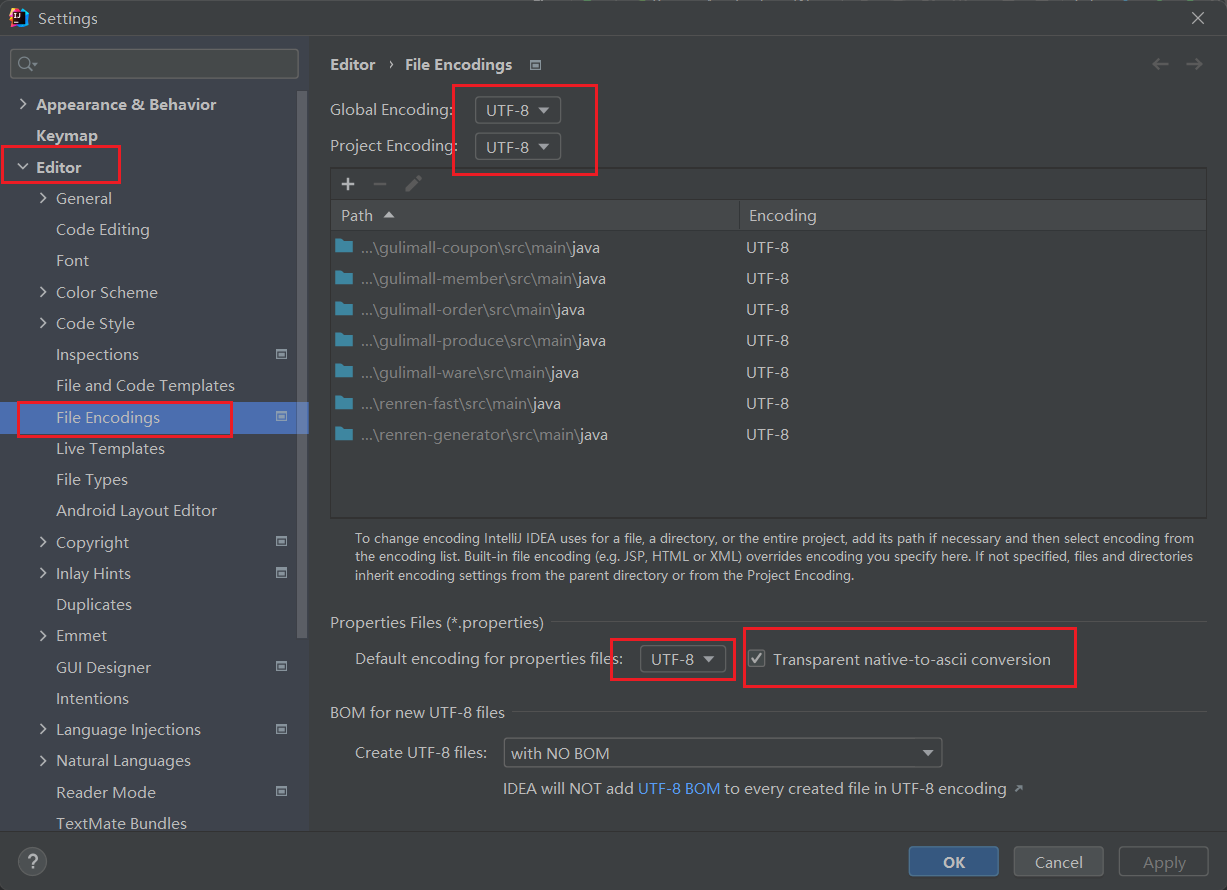Click the forward navigation arrow
The width and height of the screenshot is (1227, 890).
pyautogui.click(x=1194, y=64)
